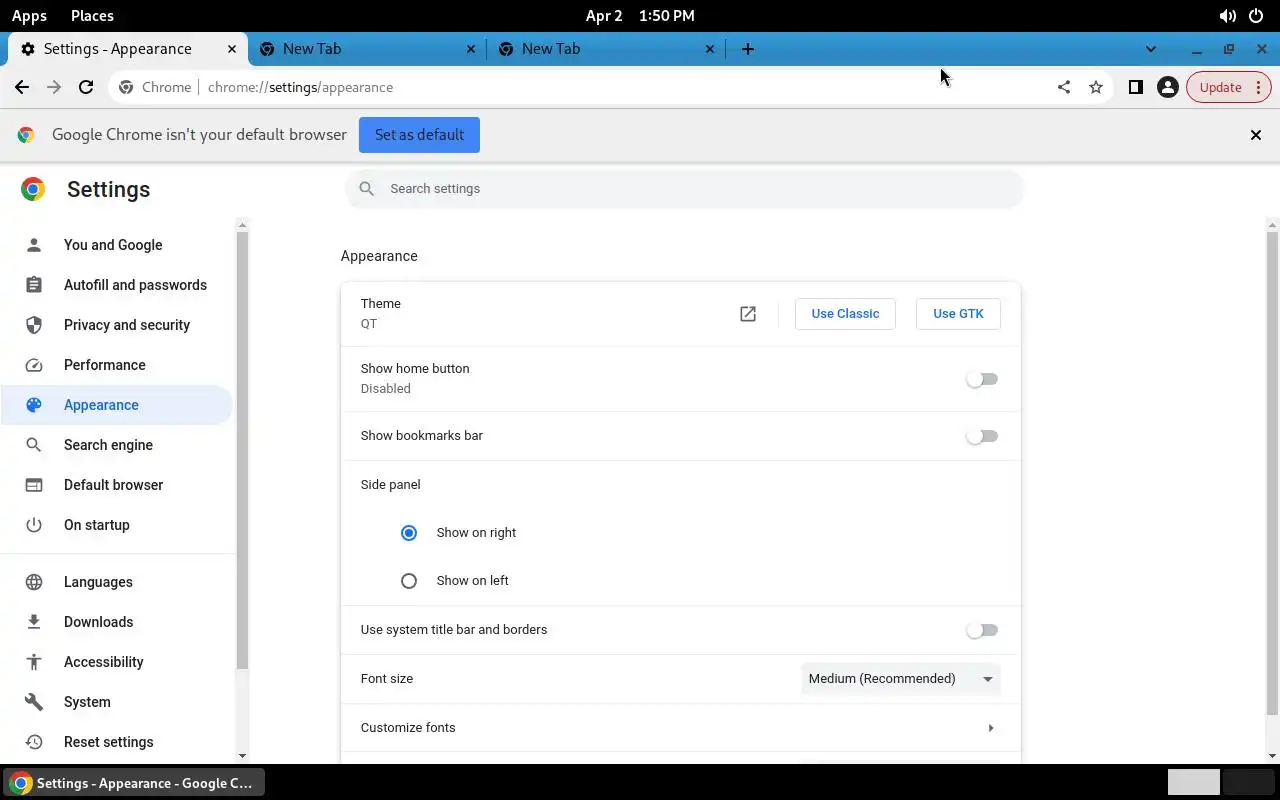Screen dimensions: 1280x800
Task: Click the Use GTK theme button
Action: click(958, 314)
